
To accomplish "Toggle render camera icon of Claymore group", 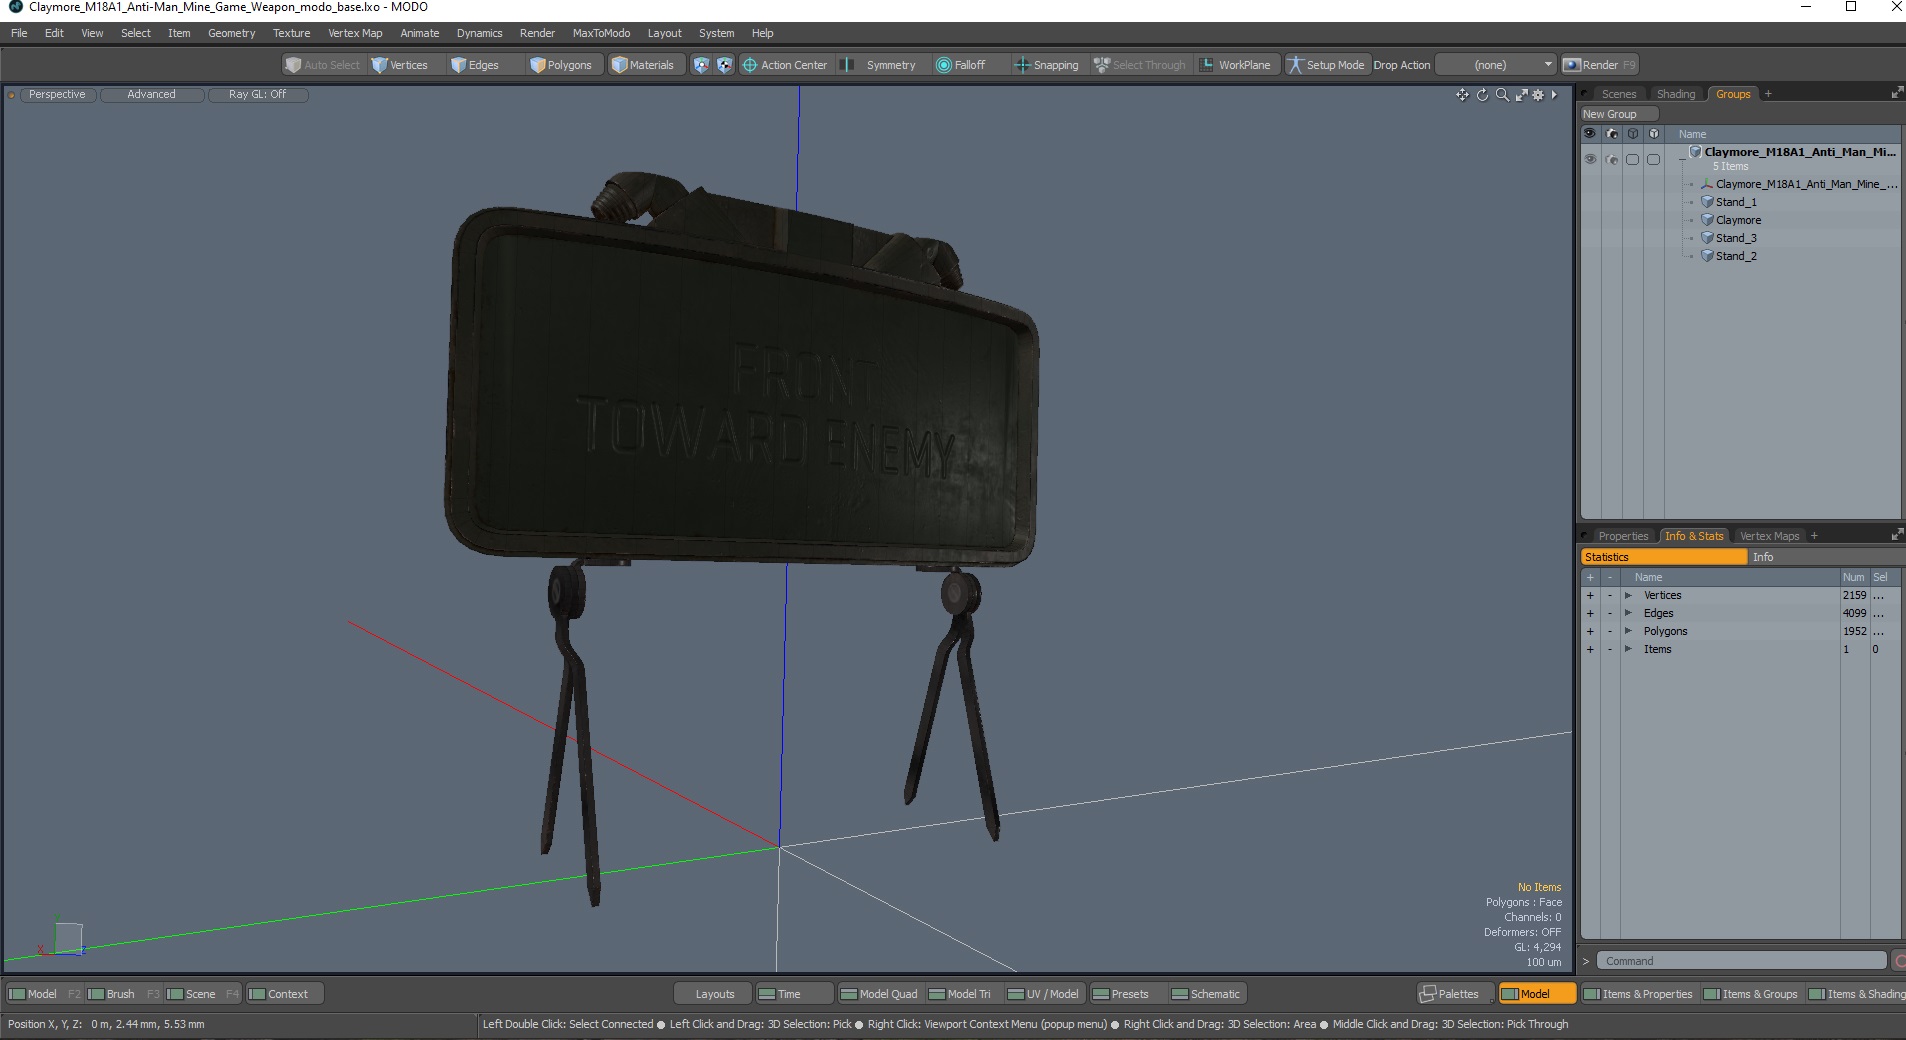I will (1611, 159).
